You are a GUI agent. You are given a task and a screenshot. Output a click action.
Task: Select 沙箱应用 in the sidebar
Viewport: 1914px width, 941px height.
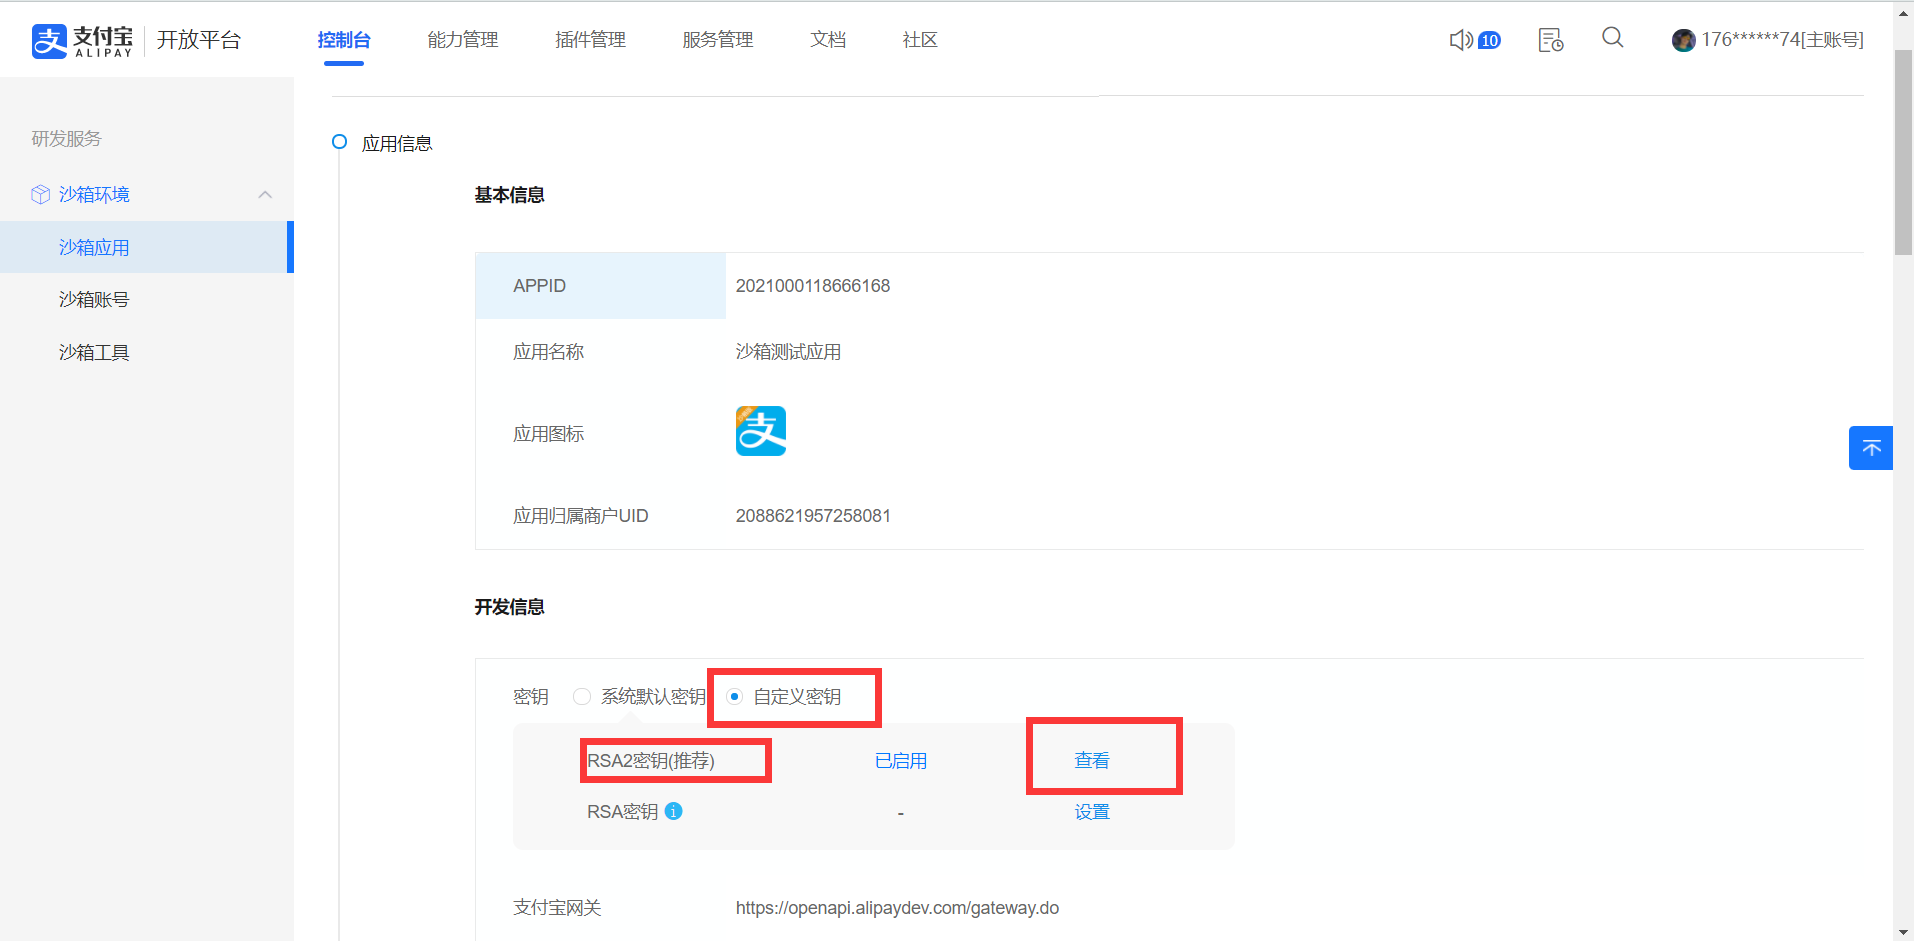click(x=146, y=247)
